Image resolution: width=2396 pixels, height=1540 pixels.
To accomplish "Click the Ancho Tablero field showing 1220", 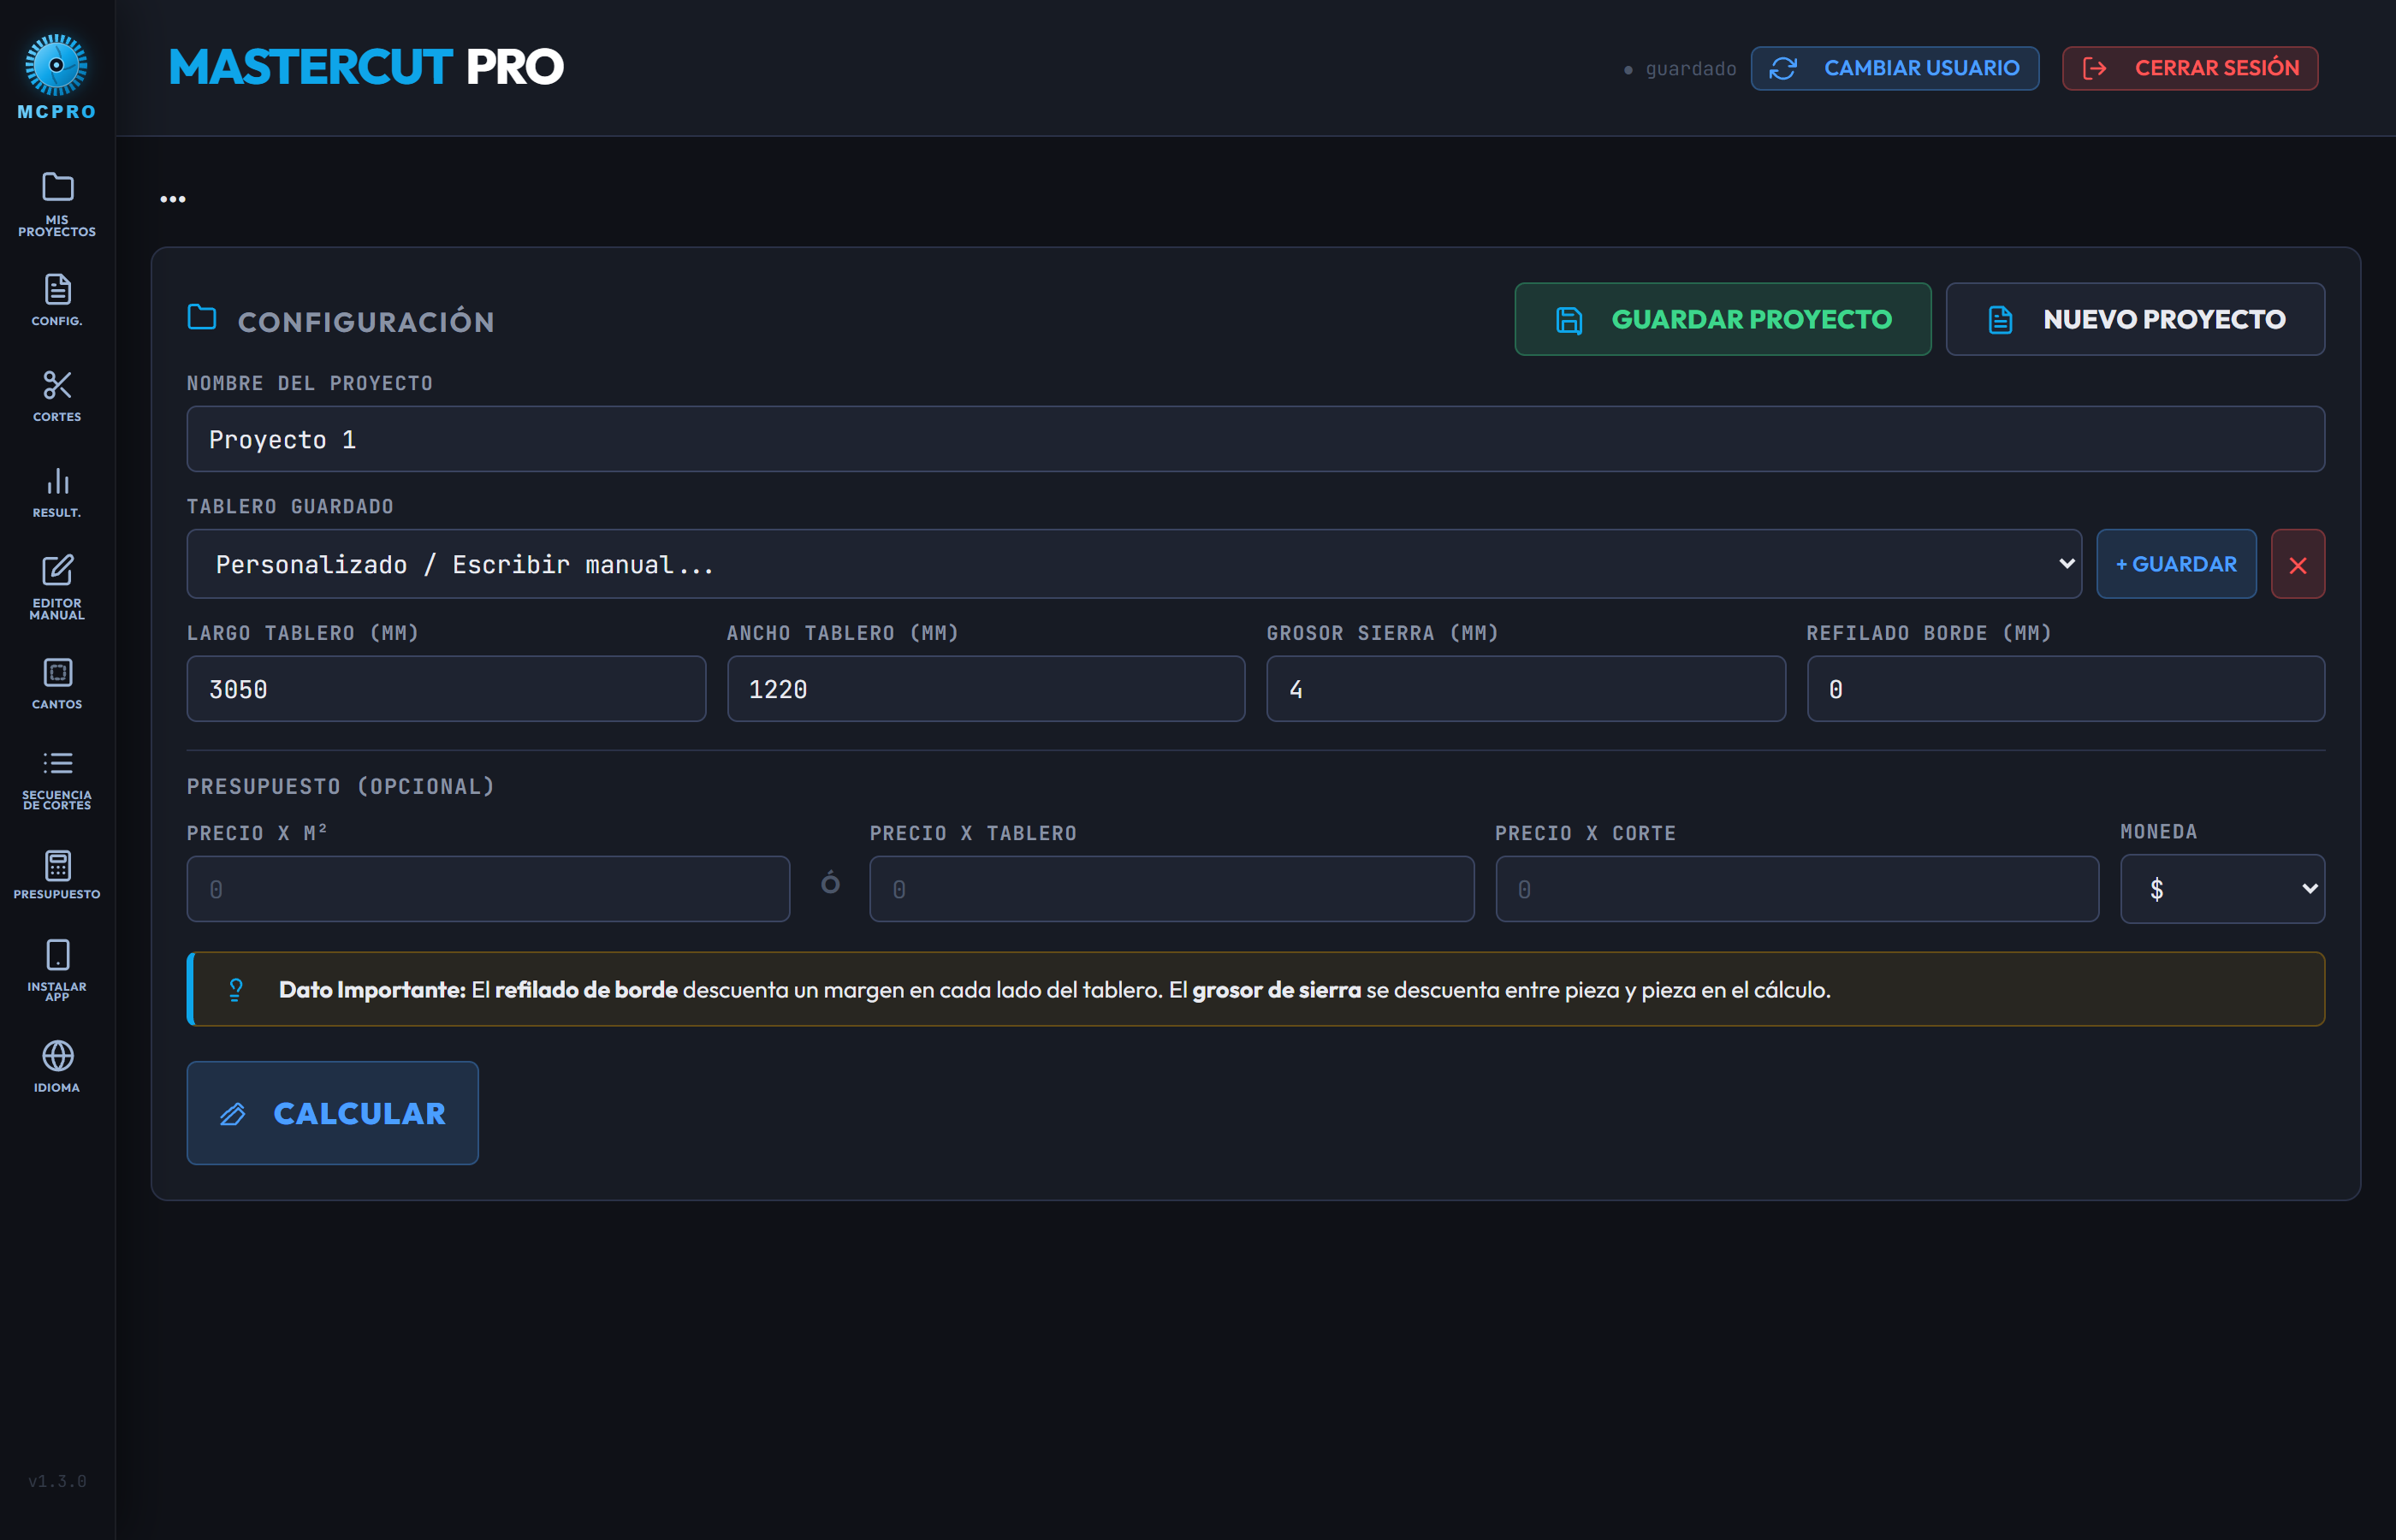I will click(986, 689).
